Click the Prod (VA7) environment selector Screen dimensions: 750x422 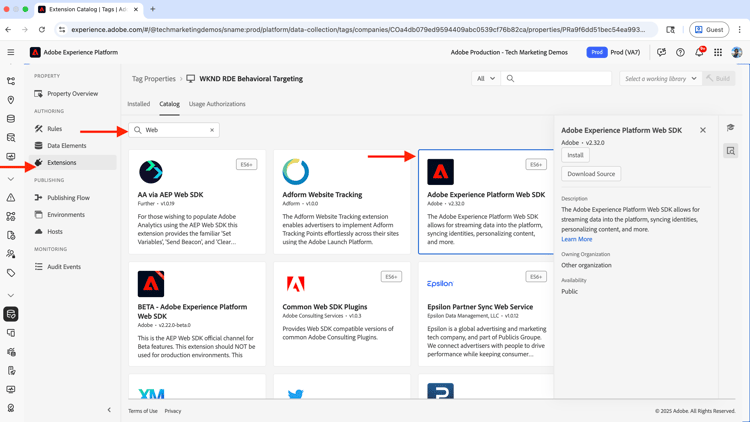pos(613,52)
